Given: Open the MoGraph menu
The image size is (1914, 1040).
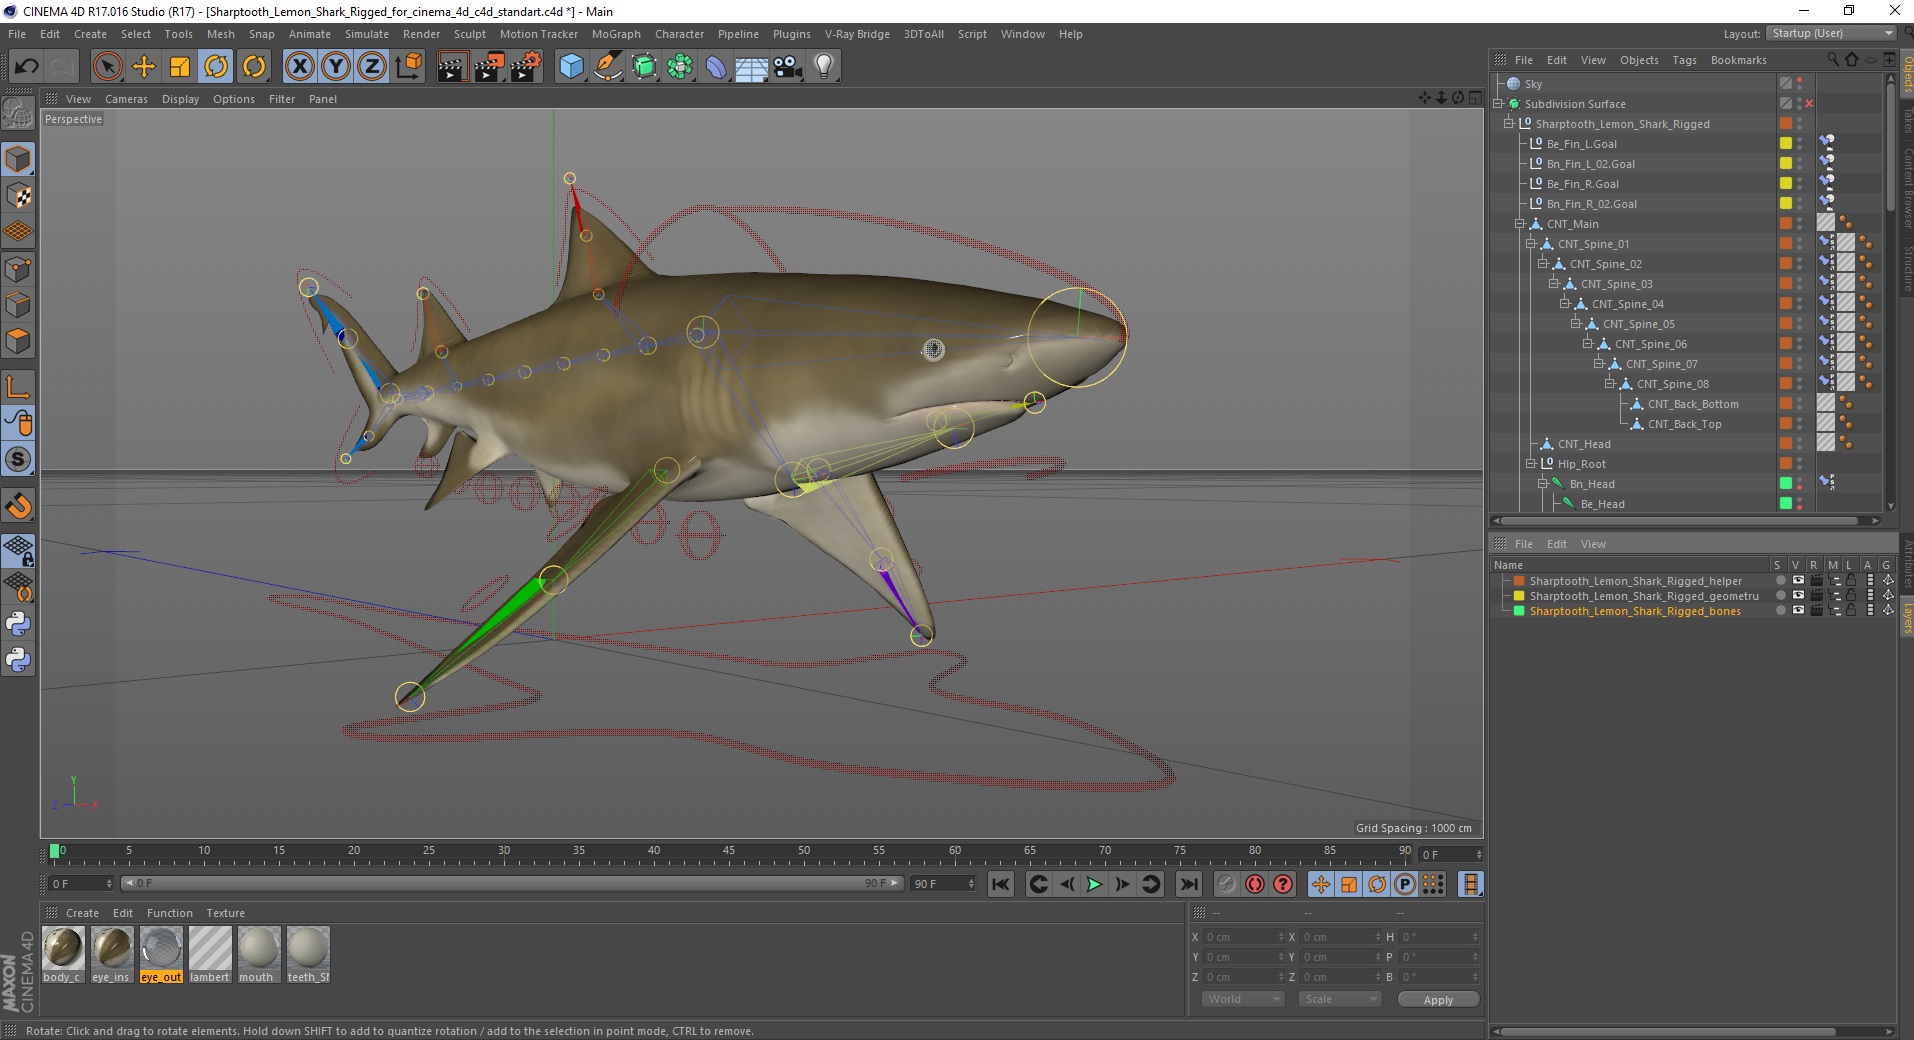Looking at the screenshot, I should point(616,34).
